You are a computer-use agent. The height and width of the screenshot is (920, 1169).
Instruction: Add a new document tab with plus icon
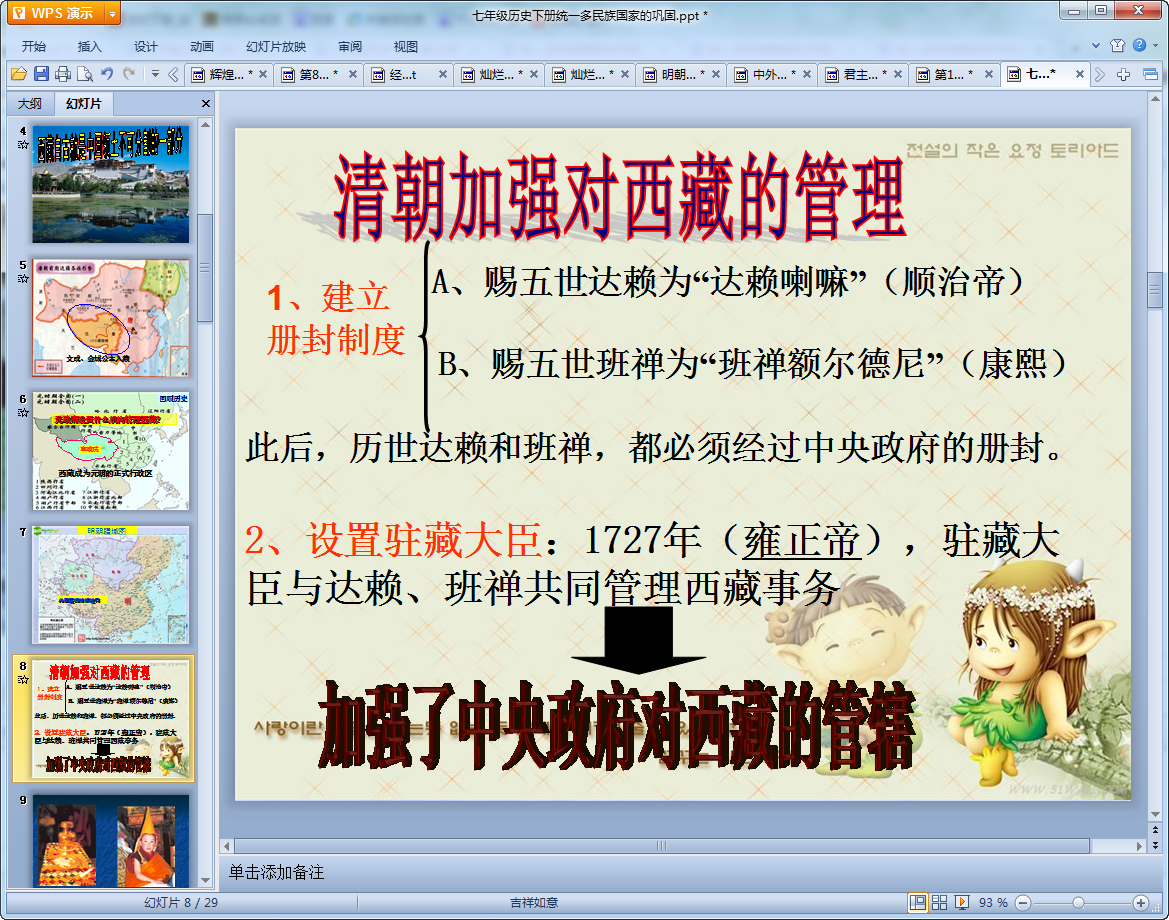click(x=1124, y=74)
